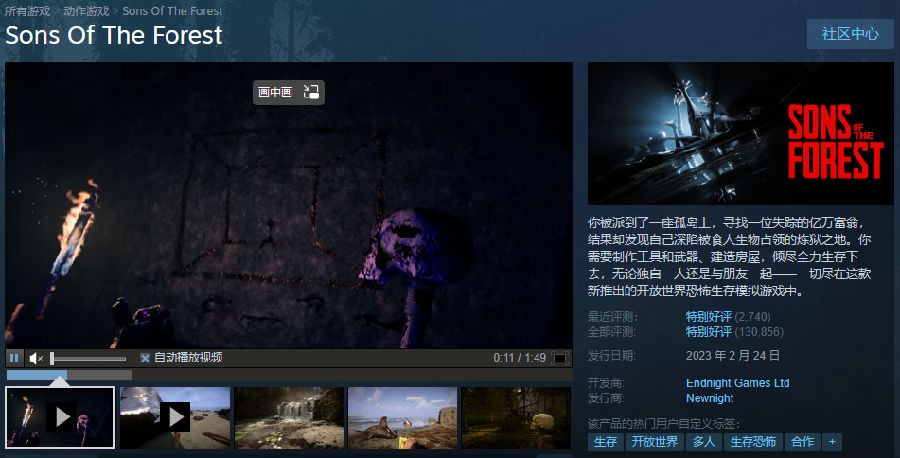
Task: View the forest cabin screenshot thumbnail
Action: (516, 417)
